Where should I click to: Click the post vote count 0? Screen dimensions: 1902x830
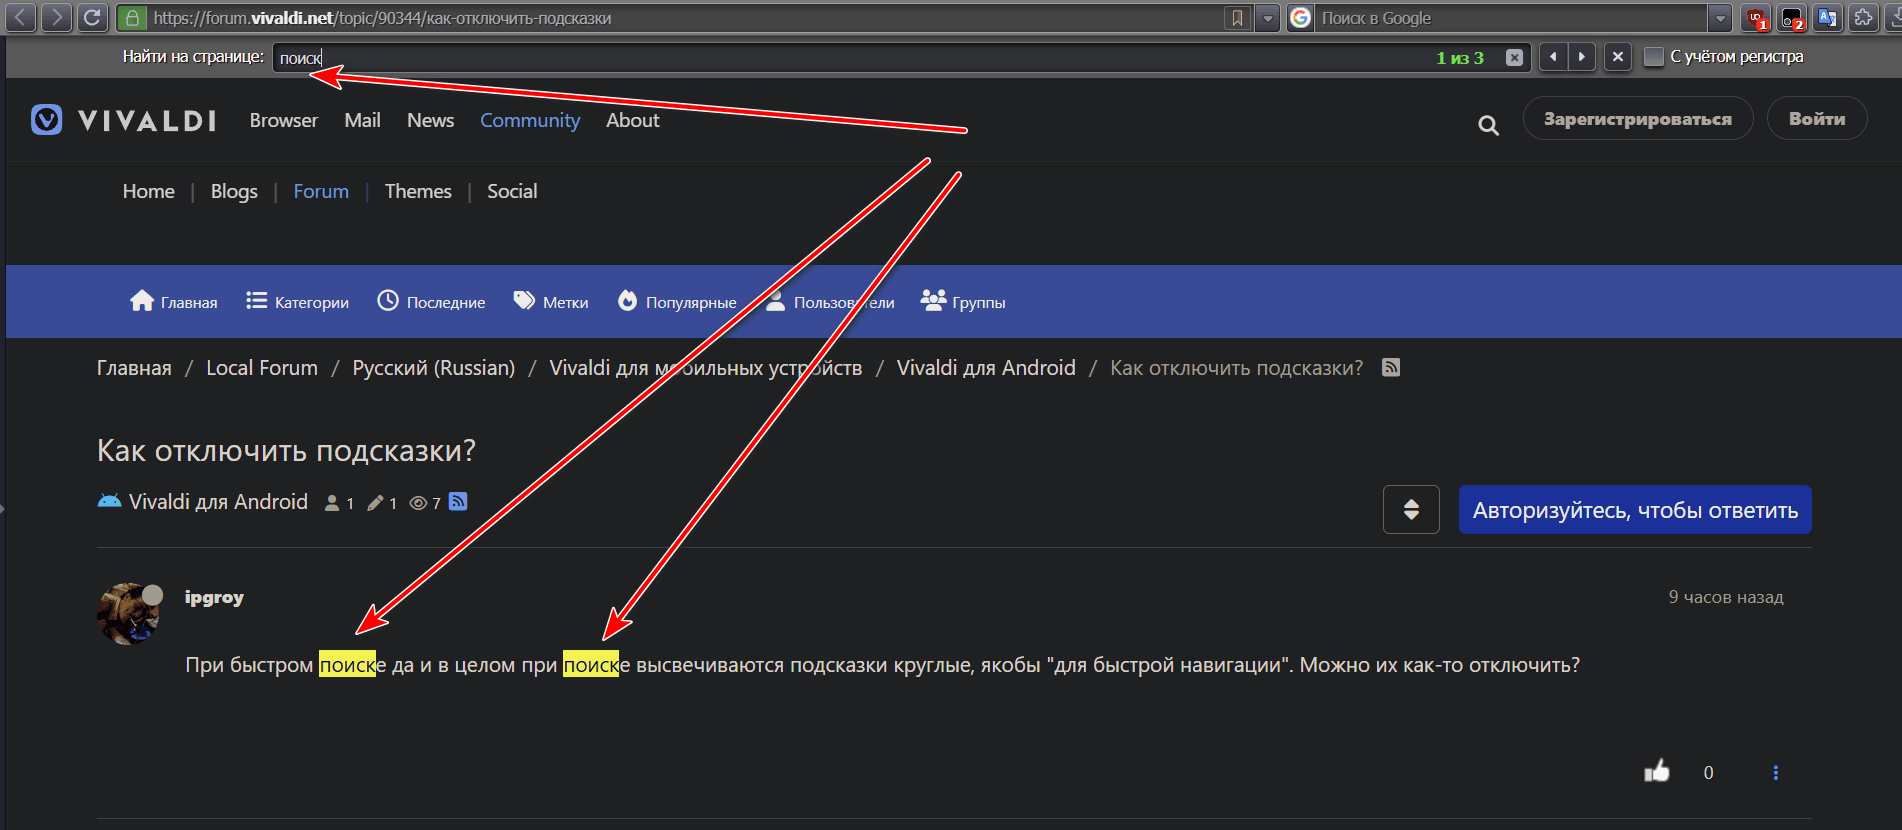tap(1709, 772)
